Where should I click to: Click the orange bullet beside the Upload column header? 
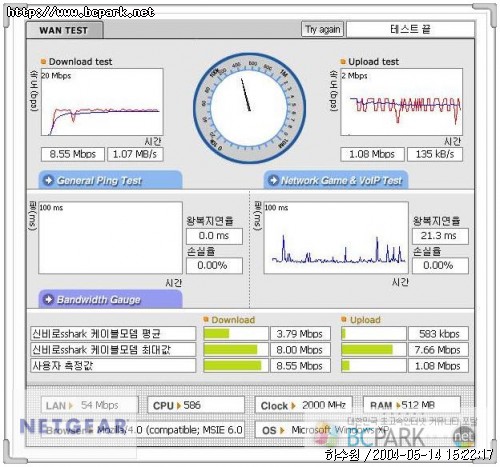[344, 319]
